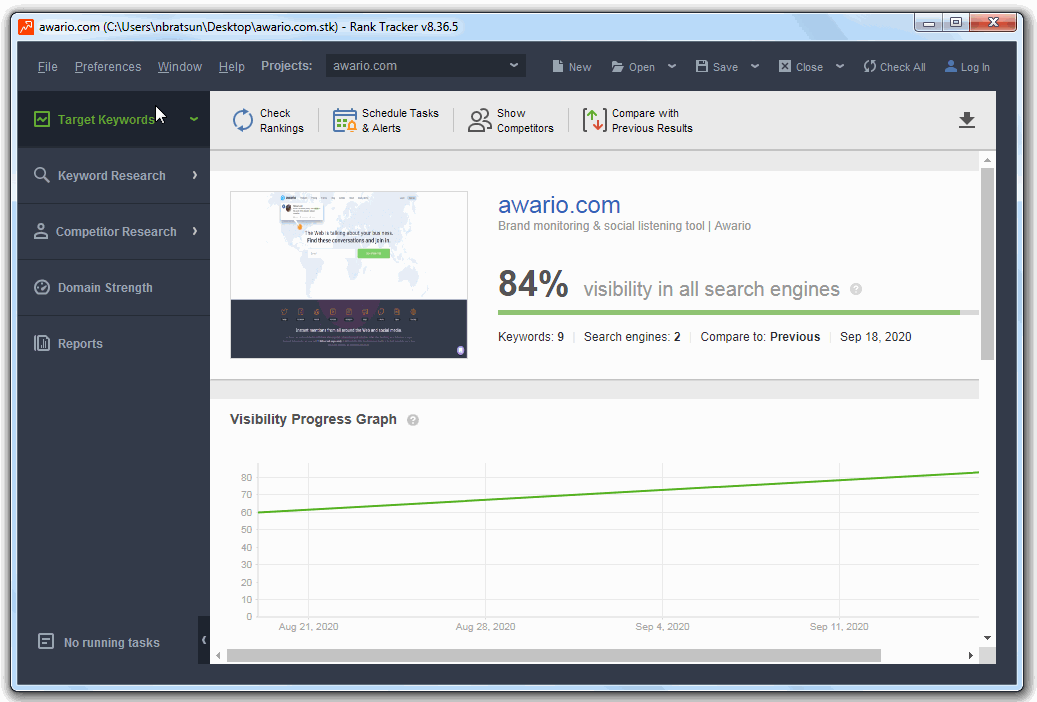Click the Check All label

[903, 67]
